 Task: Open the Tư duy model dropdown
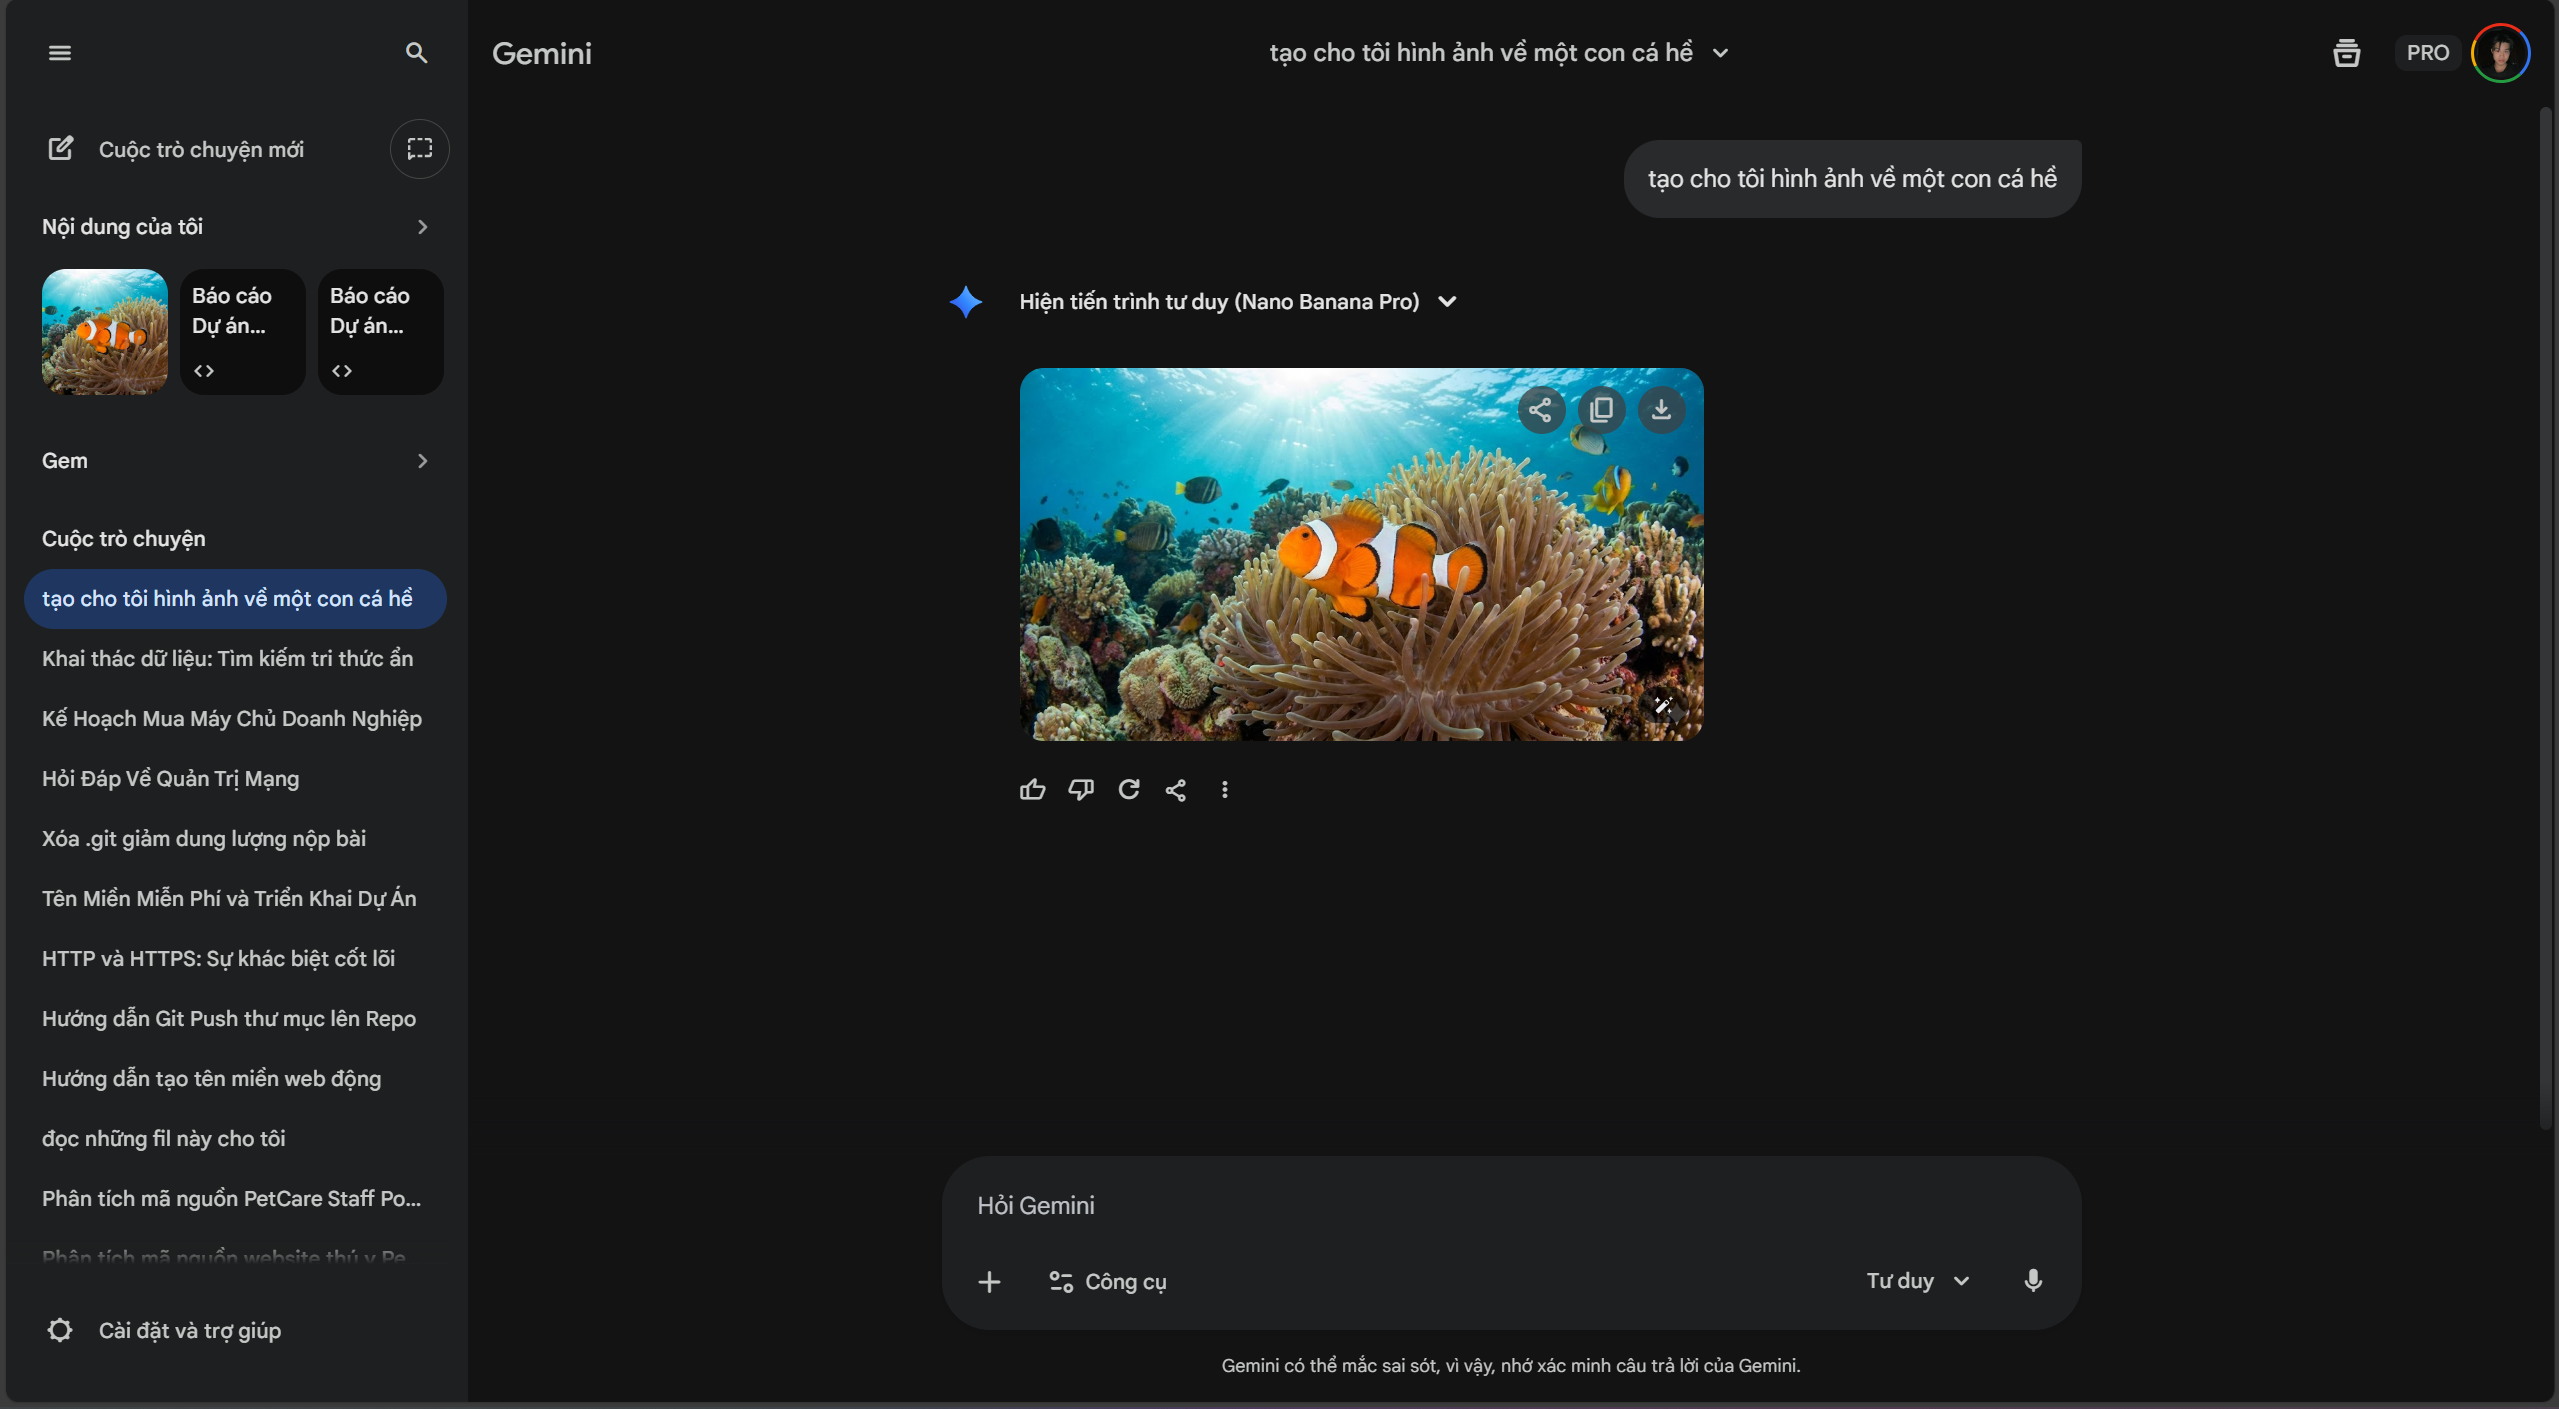tap(1917, 1281)
